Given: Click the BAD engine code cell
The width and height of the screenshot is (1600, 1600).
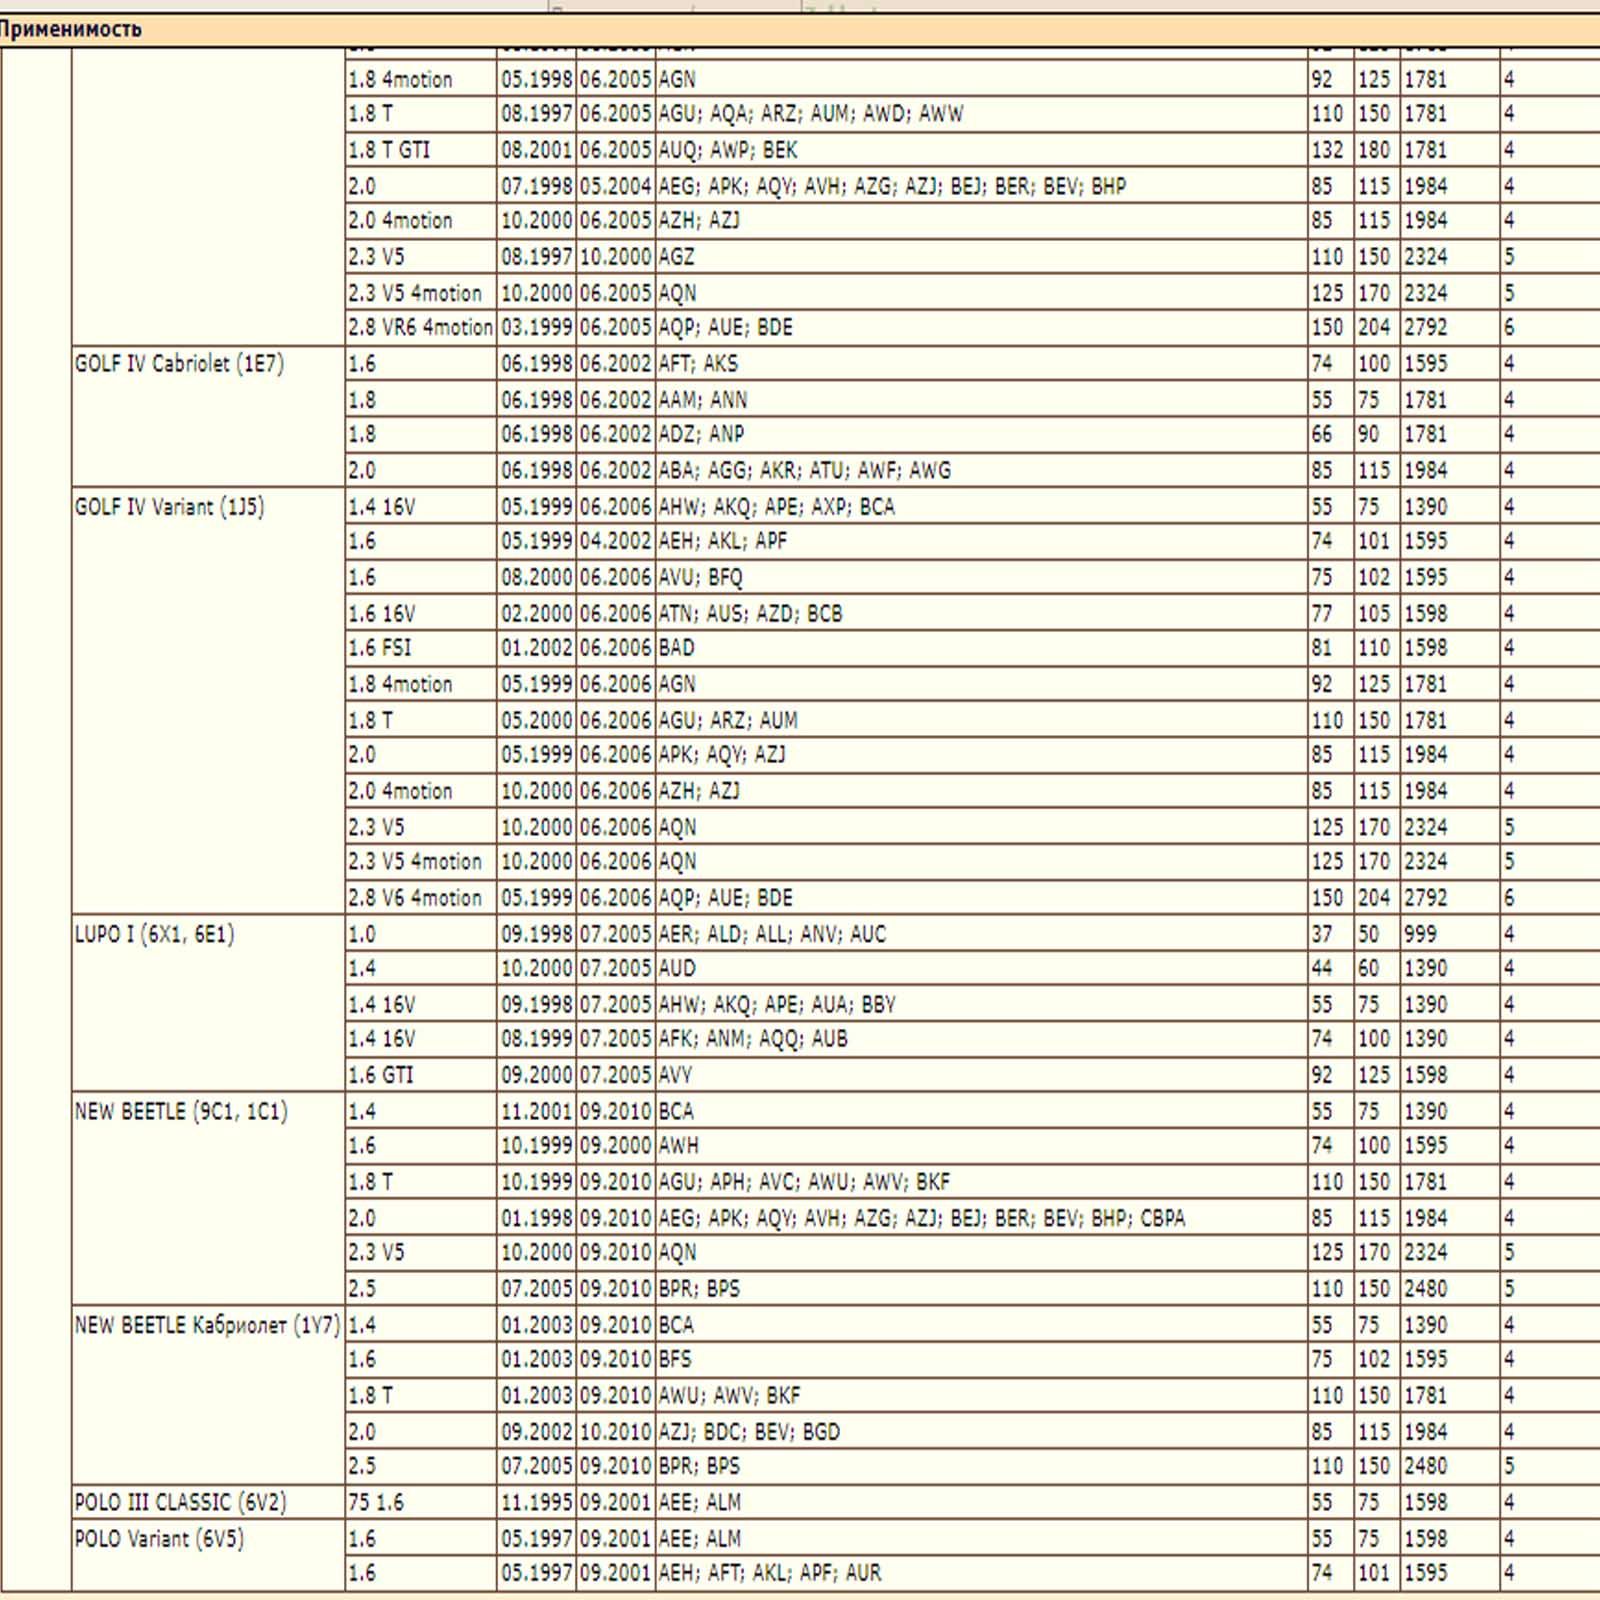Looking at the screenshot, I should tap(676, 647).
